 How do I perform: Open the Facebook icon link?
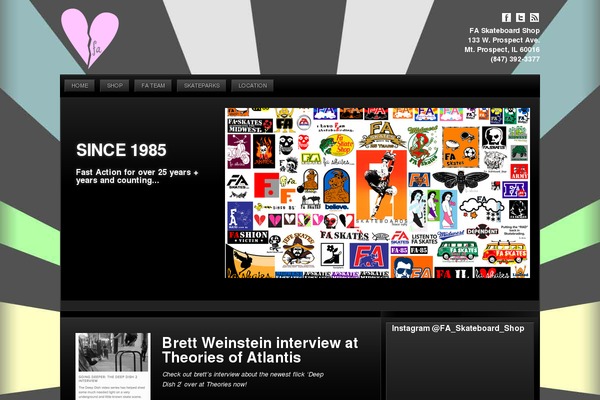[x=506, y=17]
